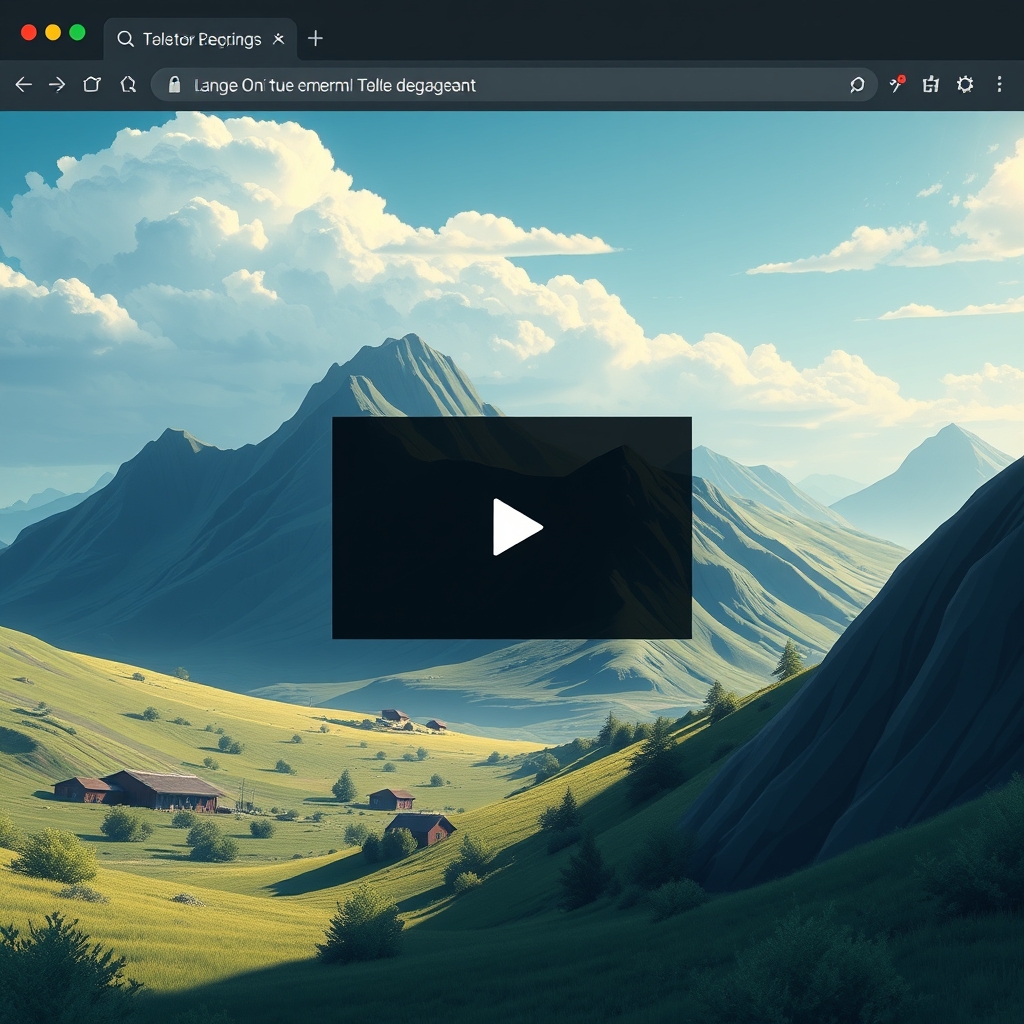
Task: Open settings gear icon in toolbar
Action: point(965,84)
